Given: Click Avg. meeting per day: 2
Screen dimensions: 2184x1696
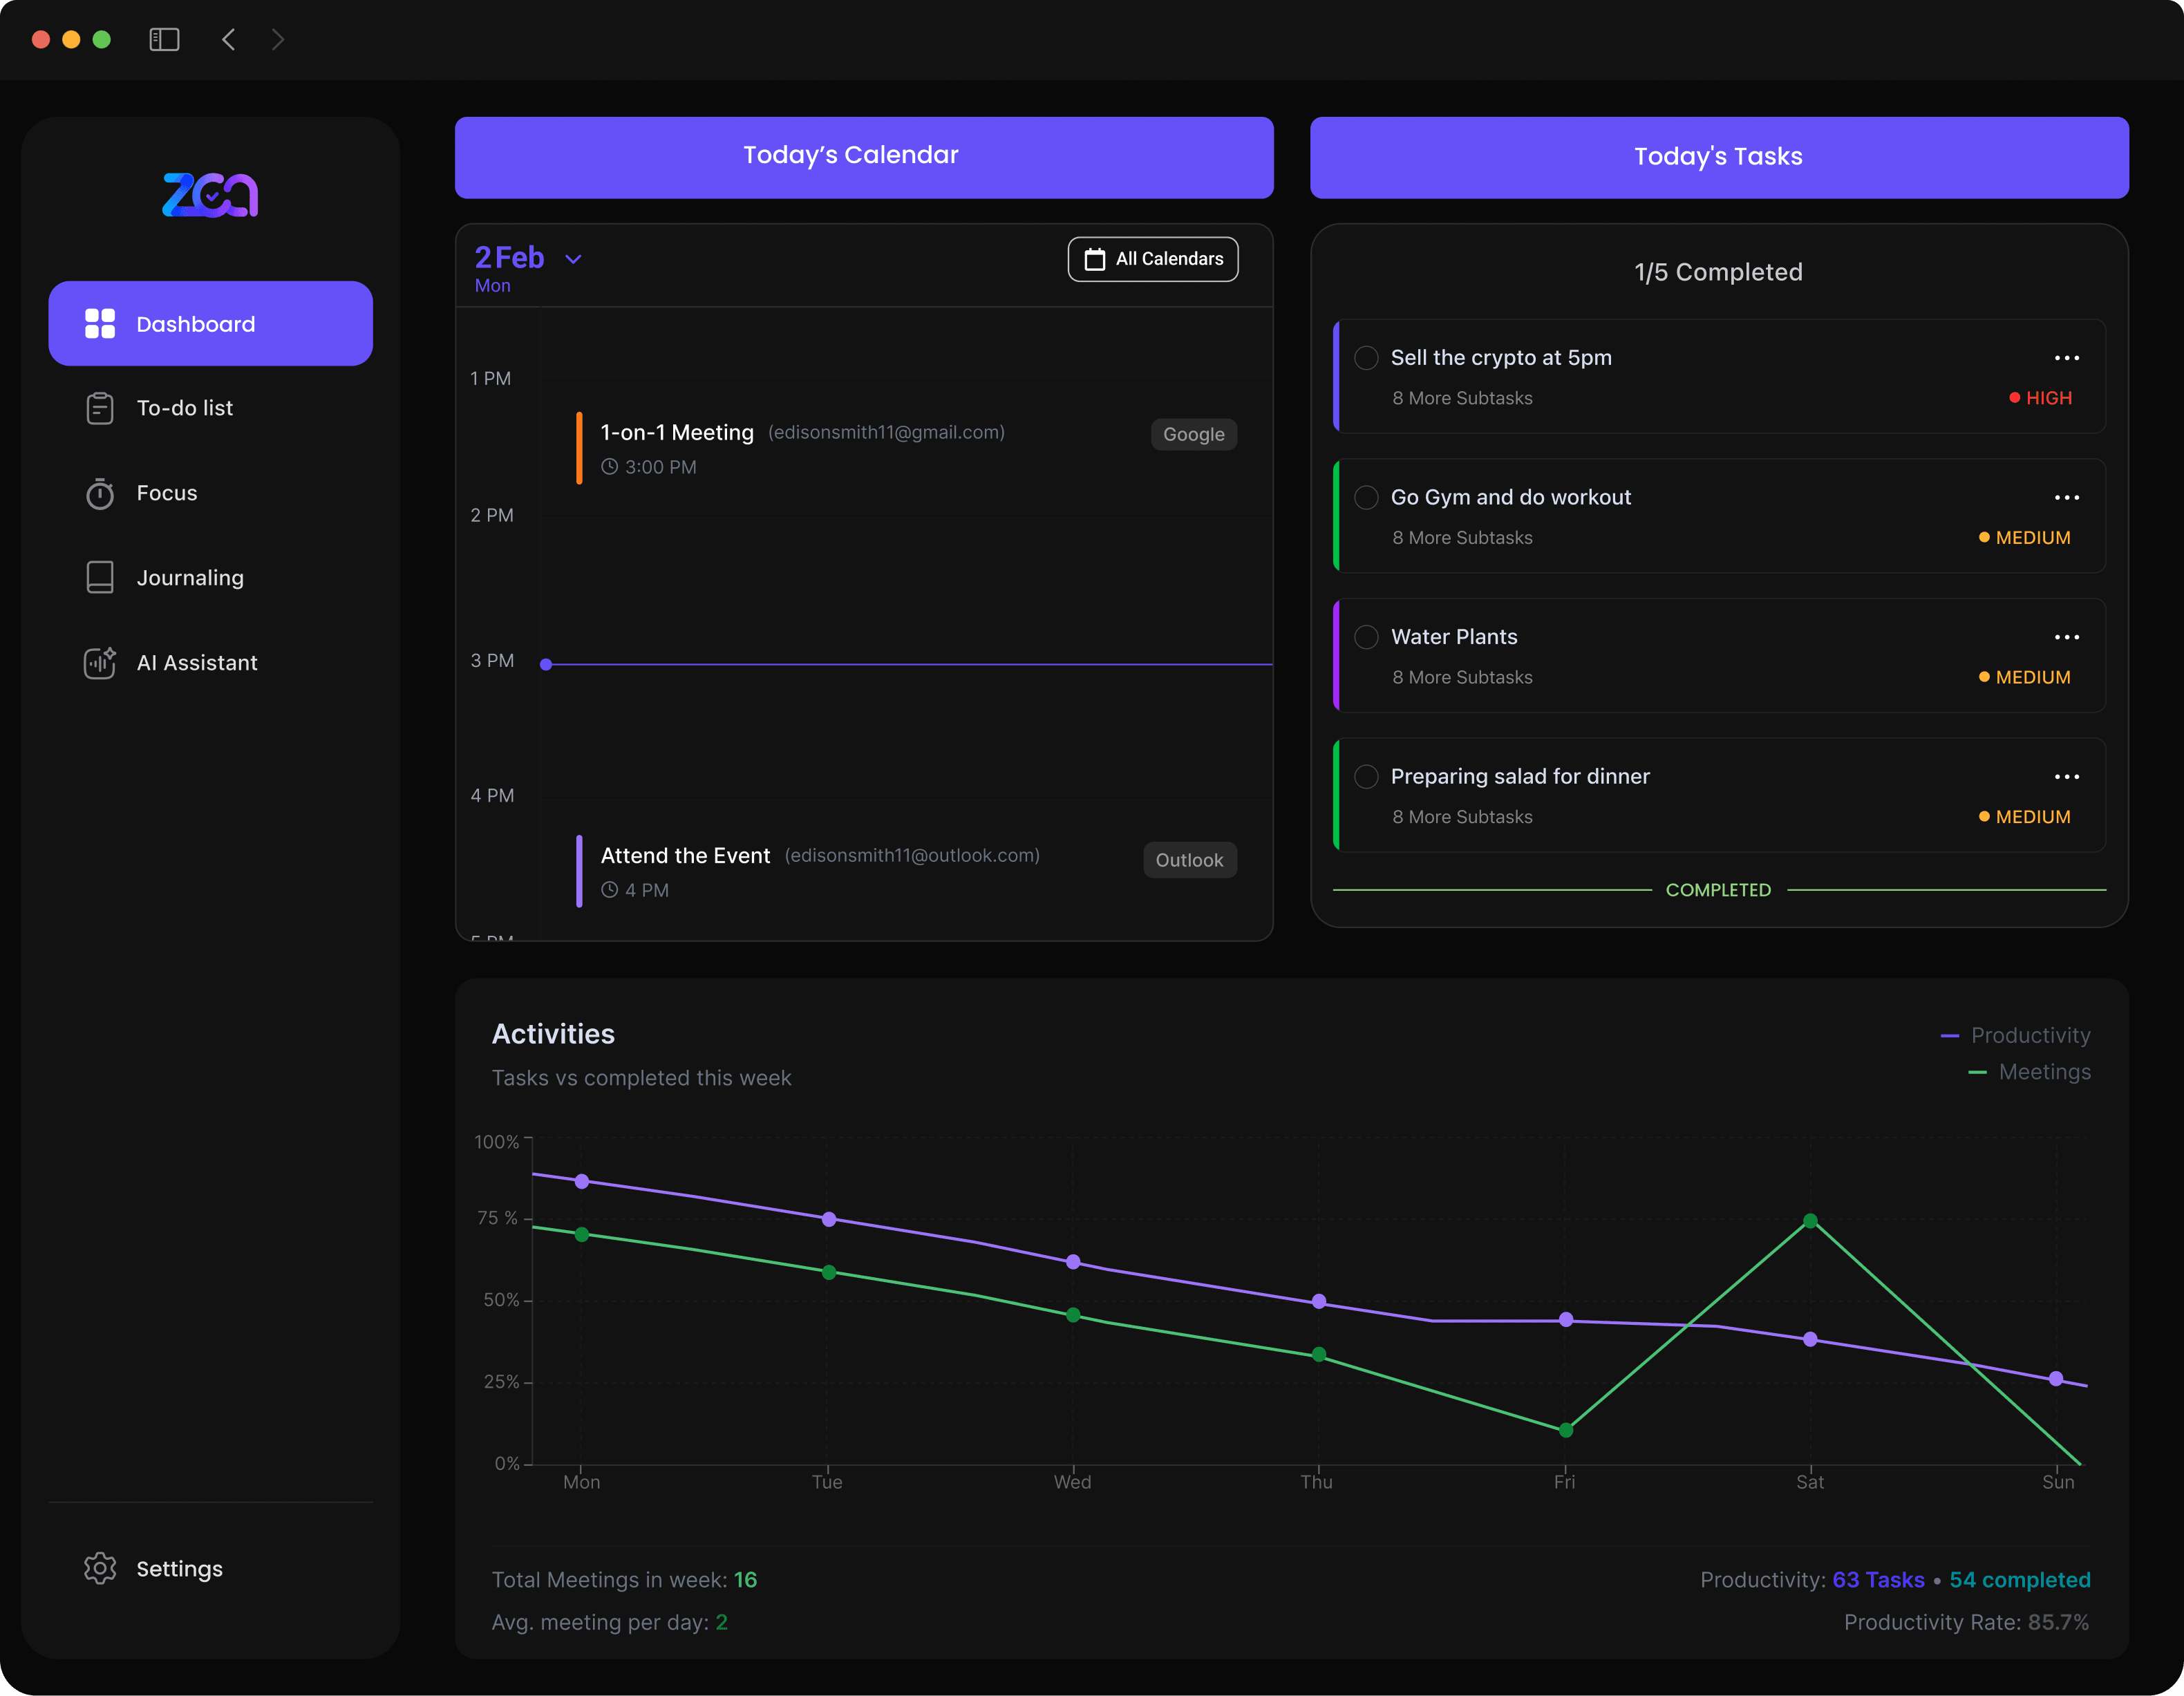Looking at the screenshot, I should [610, 1622].
